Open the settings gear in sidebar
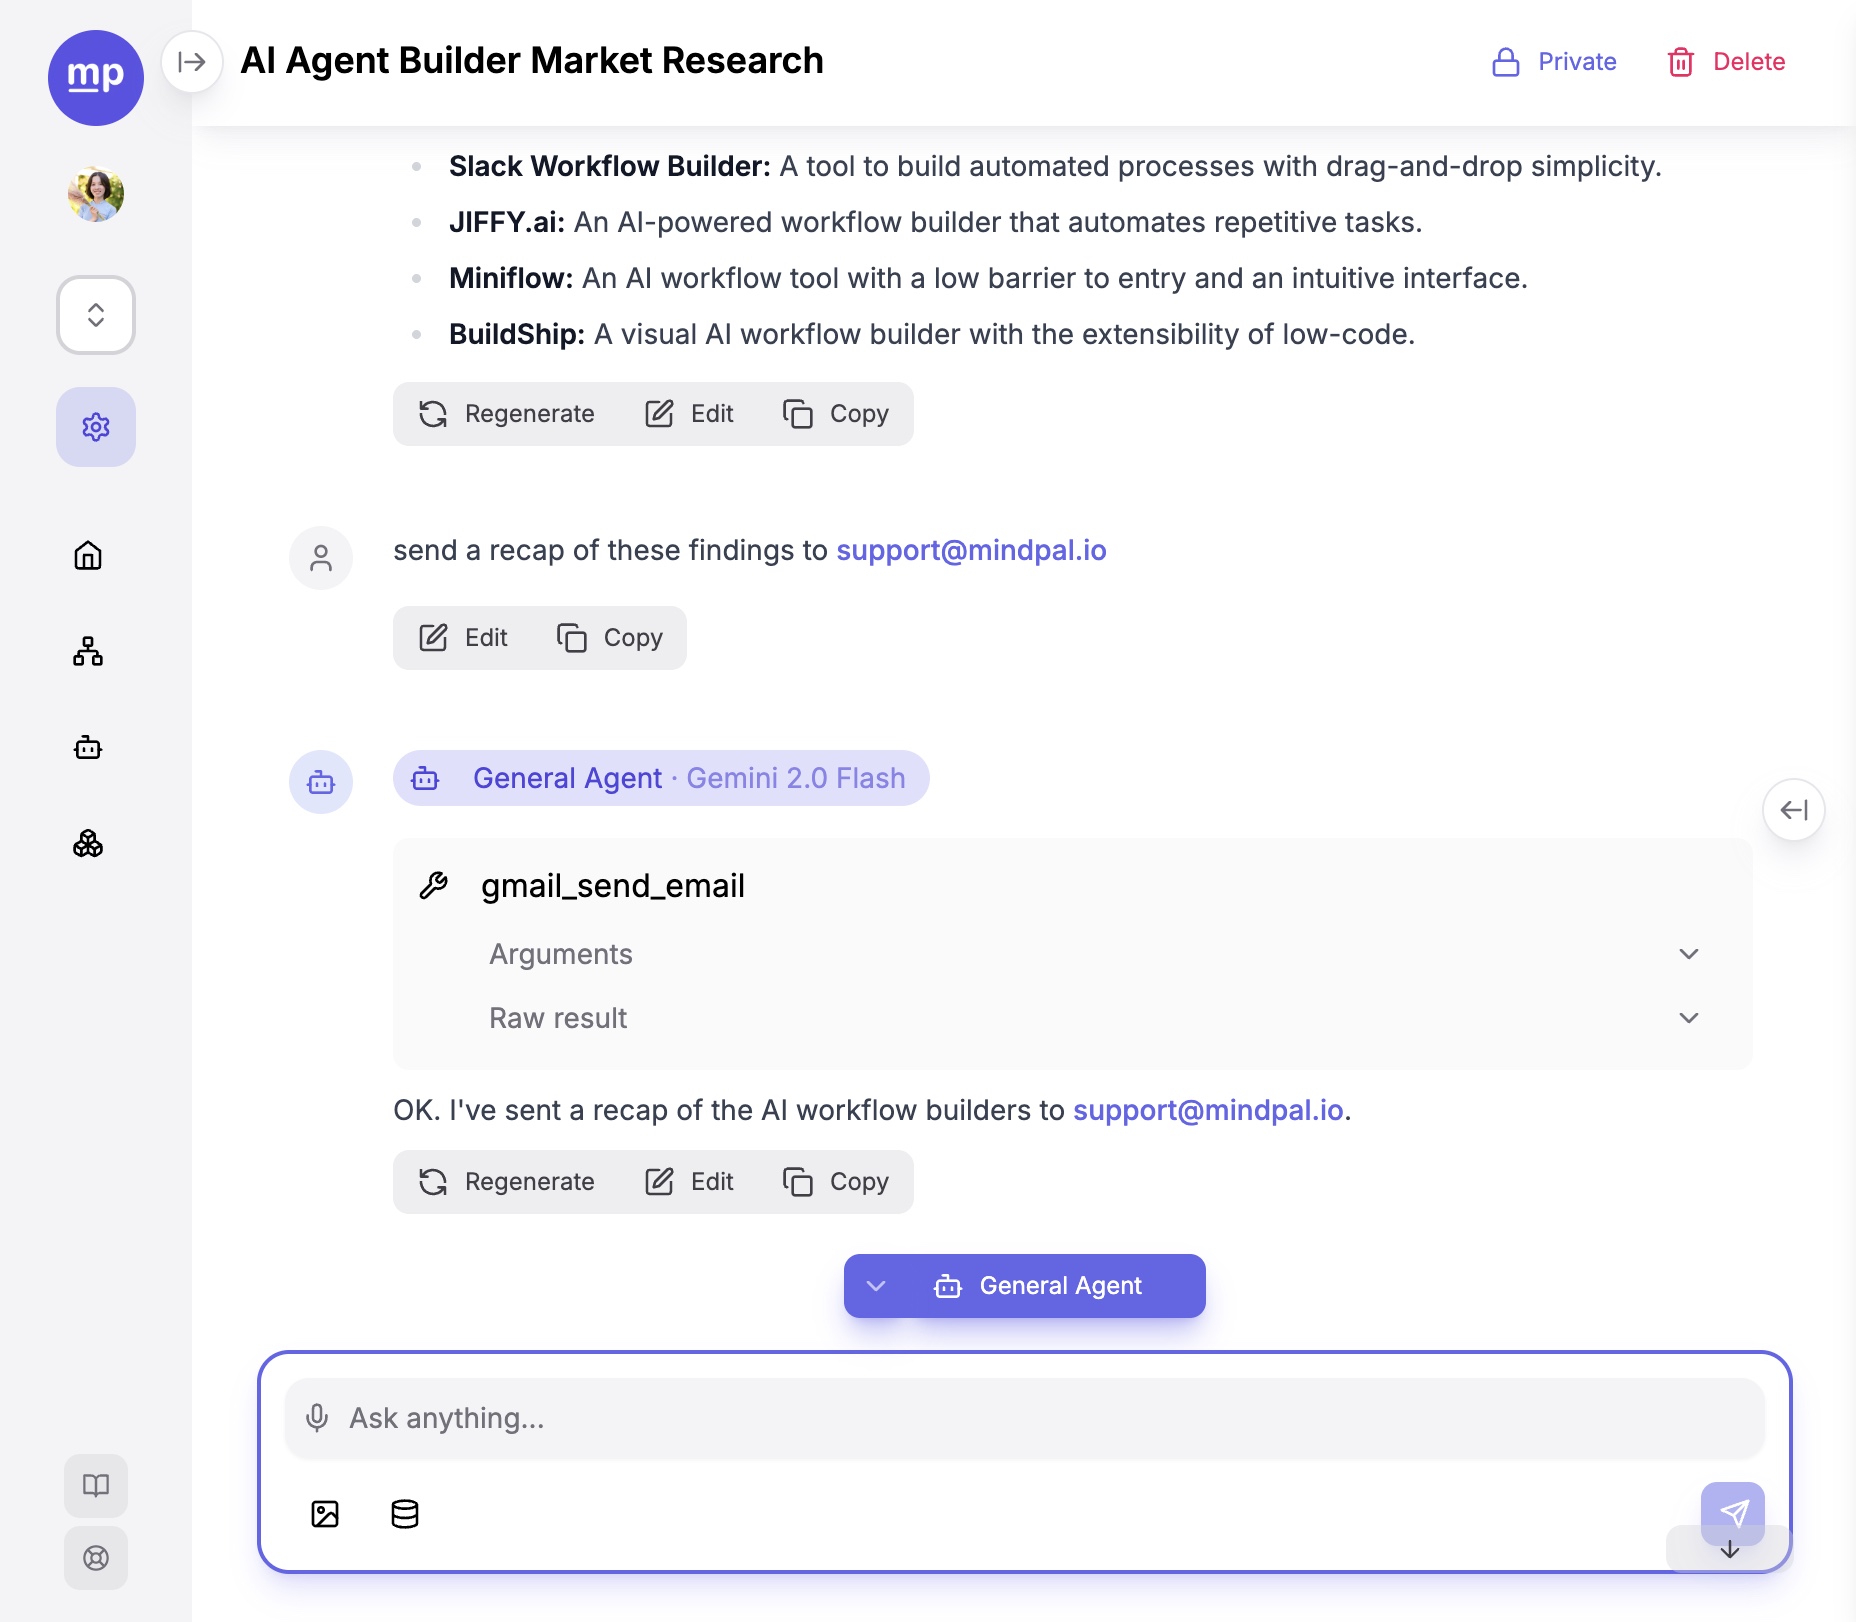This screenshot has height=1622, width=1856. point(96,427)
